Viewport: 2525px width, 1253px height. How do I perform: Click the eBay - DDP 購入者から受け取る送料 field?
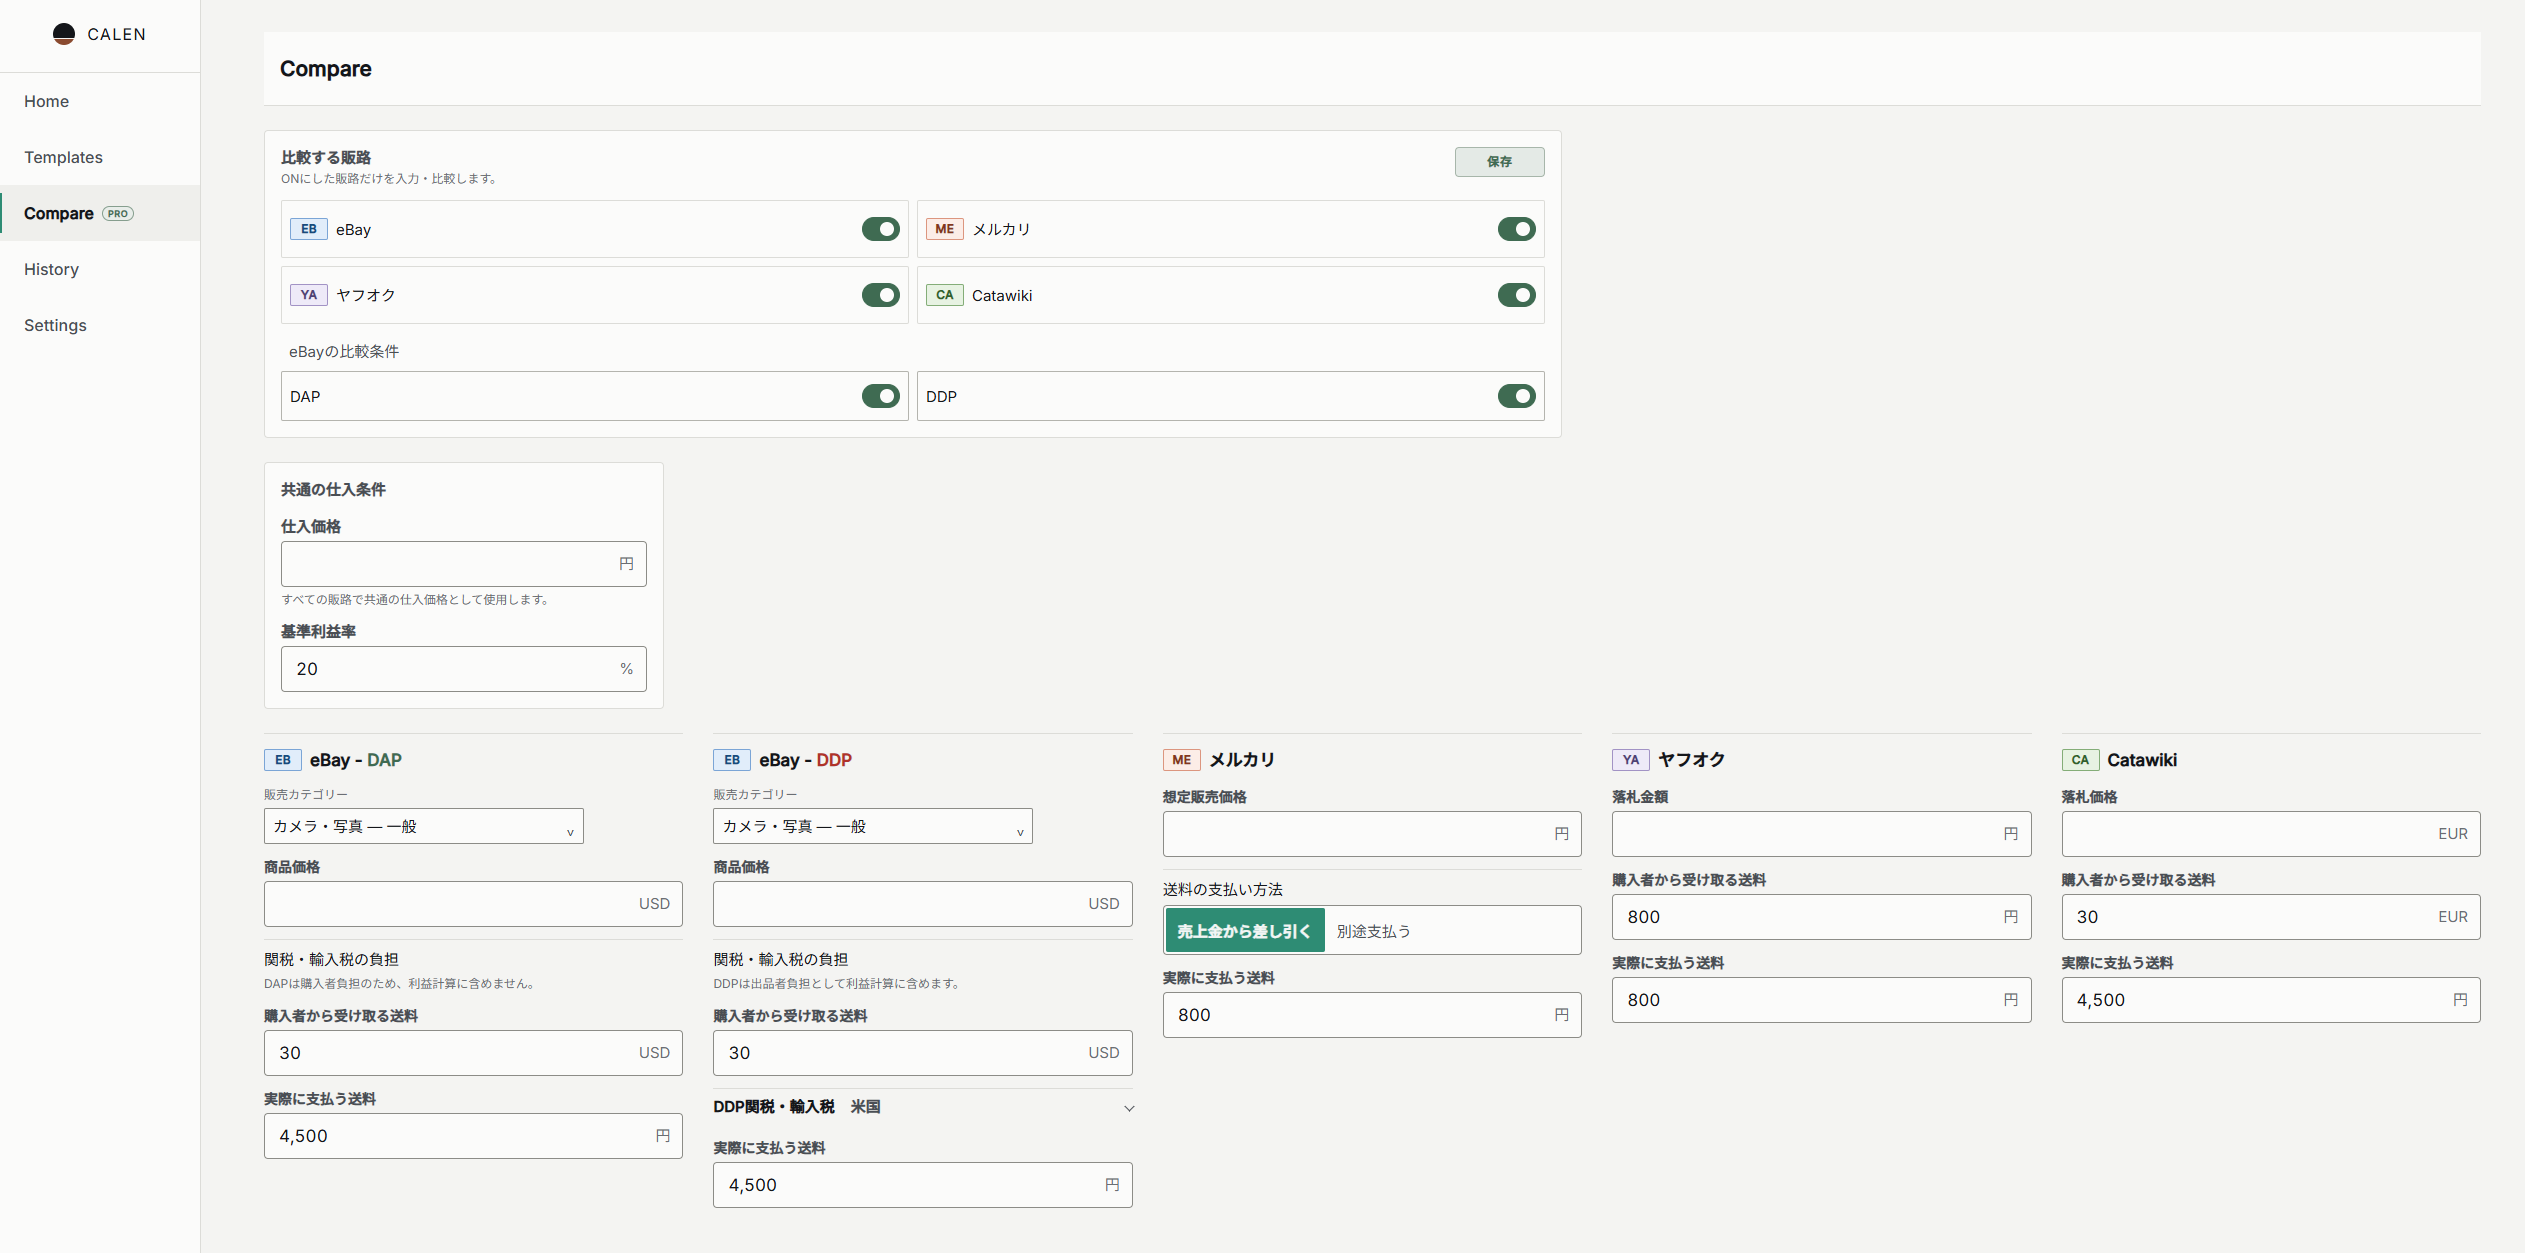click(x=922, y=1053)
